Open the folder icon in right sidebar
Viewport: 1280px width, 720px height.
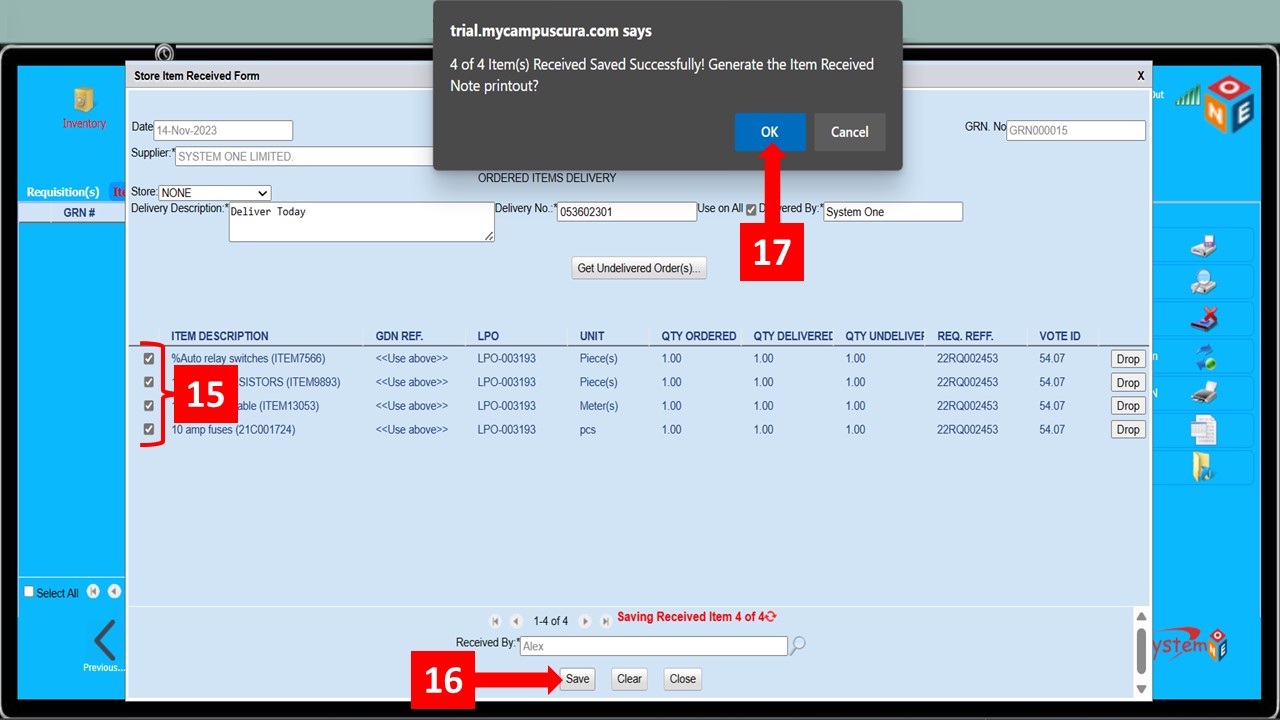(1203, 467)
